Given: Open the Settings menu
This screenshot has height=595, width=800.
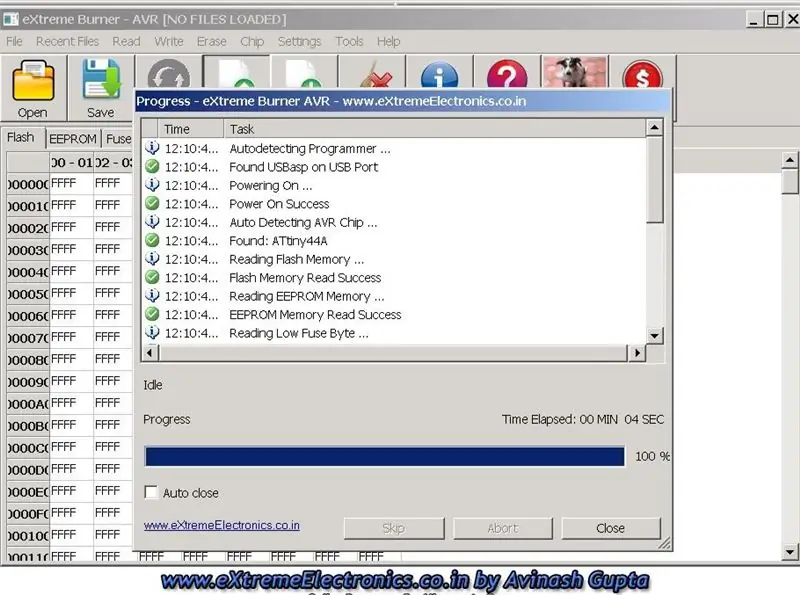Looking at the screenshot, I should (299, 41).
